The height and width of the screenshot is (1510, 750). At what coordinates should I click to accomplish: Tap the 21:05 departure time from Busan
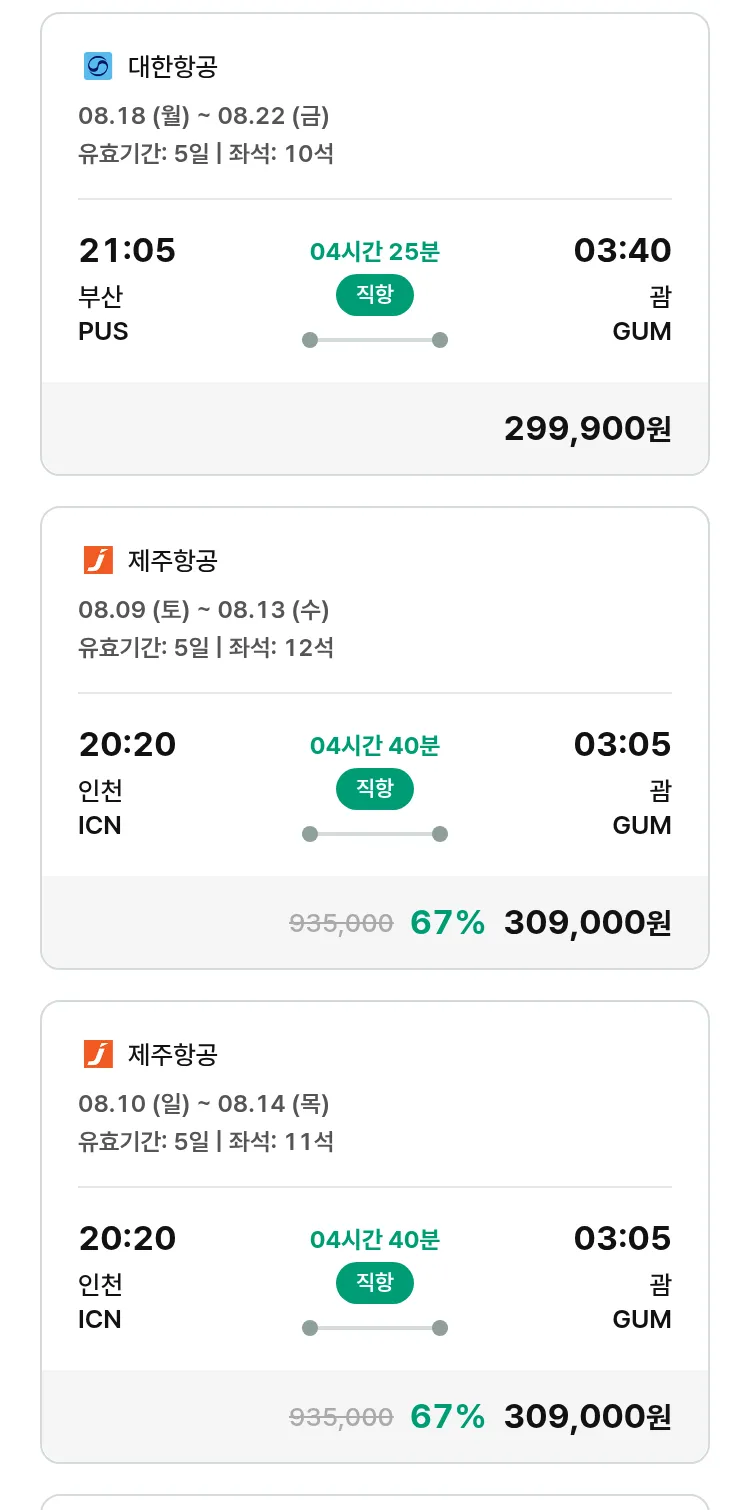pos(127,250)
